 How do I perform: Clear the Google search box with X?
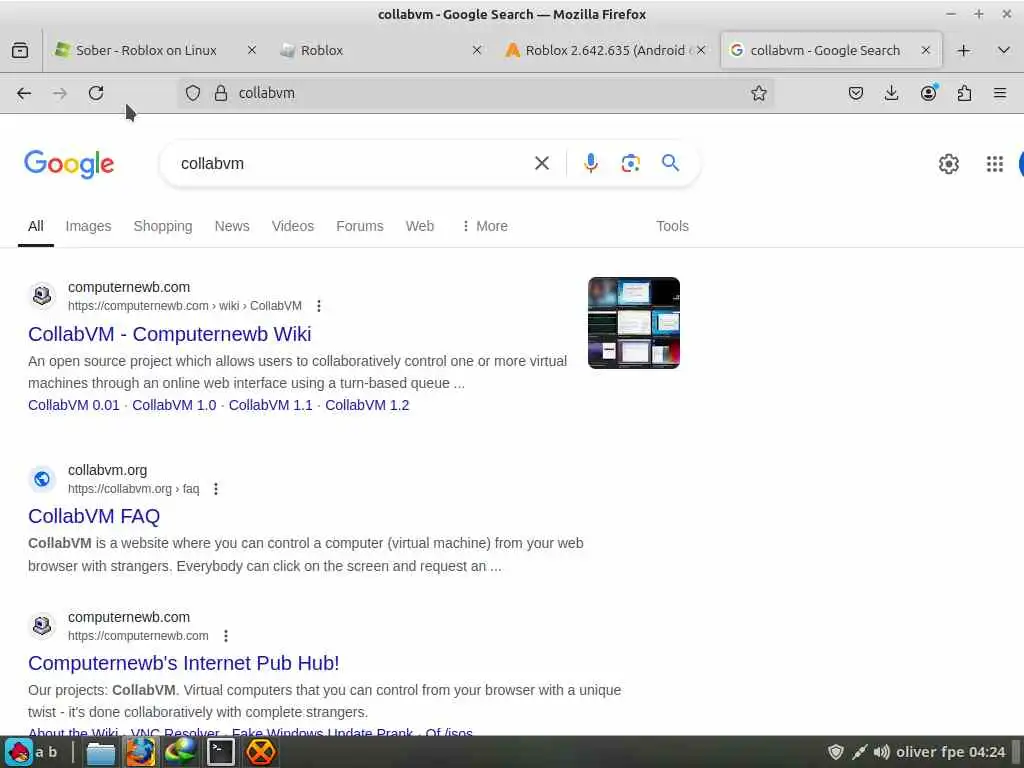pyautogui.click(x=541, y=163)
